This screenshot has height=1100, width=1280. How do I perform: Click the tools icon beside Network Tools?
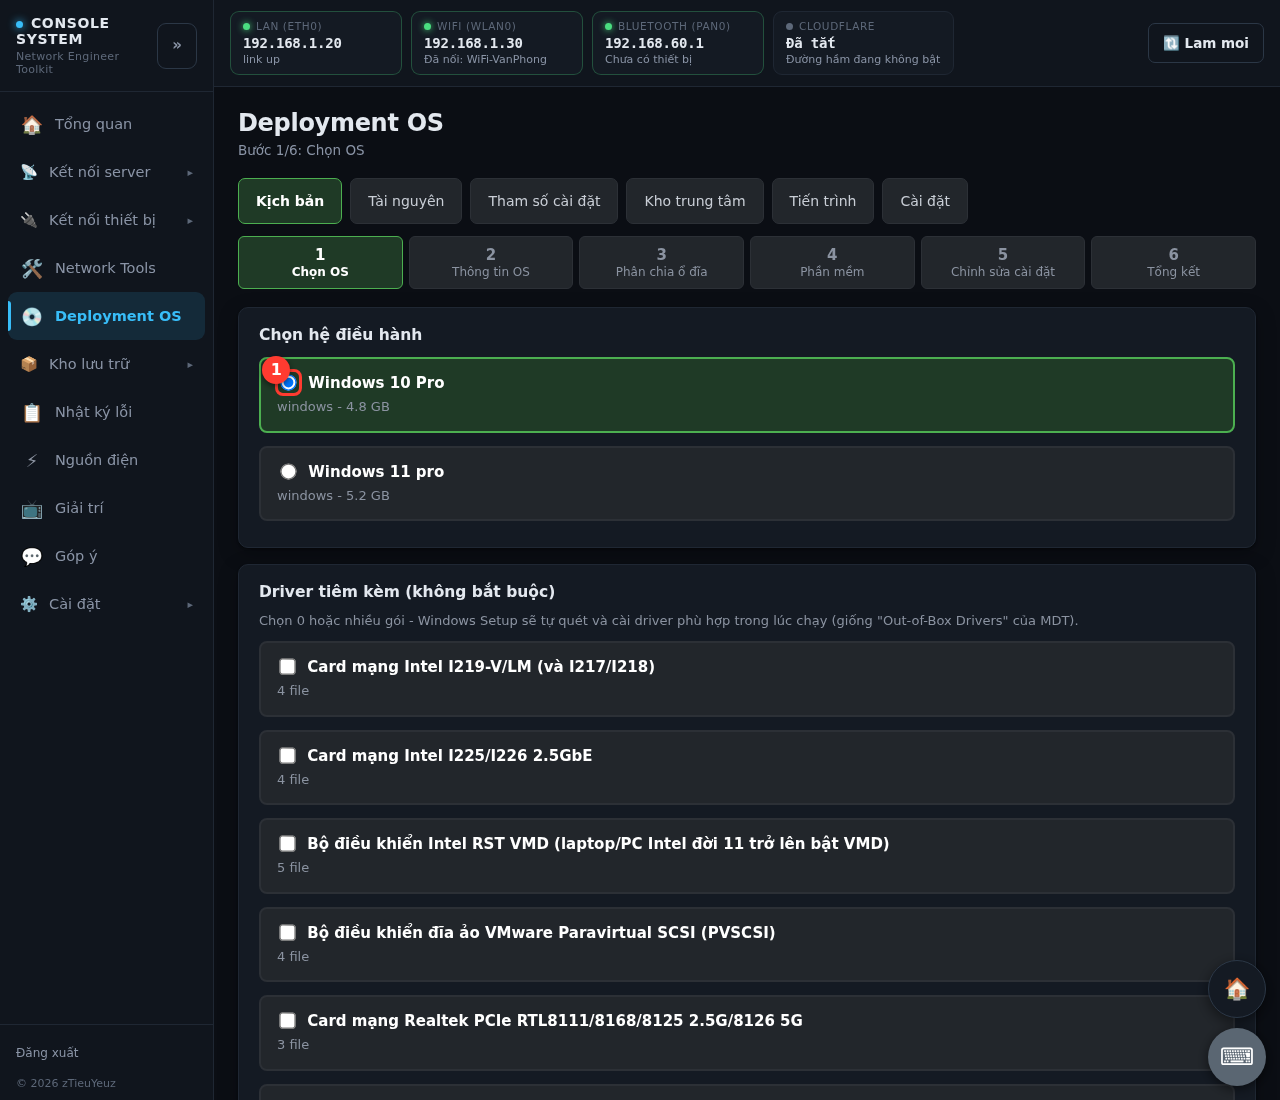[x=32, y=268]
